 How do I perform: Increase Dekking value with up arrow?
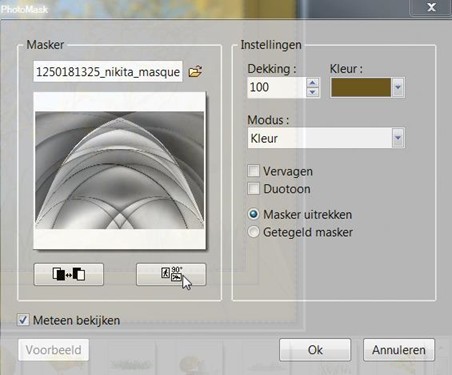coord(312,82)
